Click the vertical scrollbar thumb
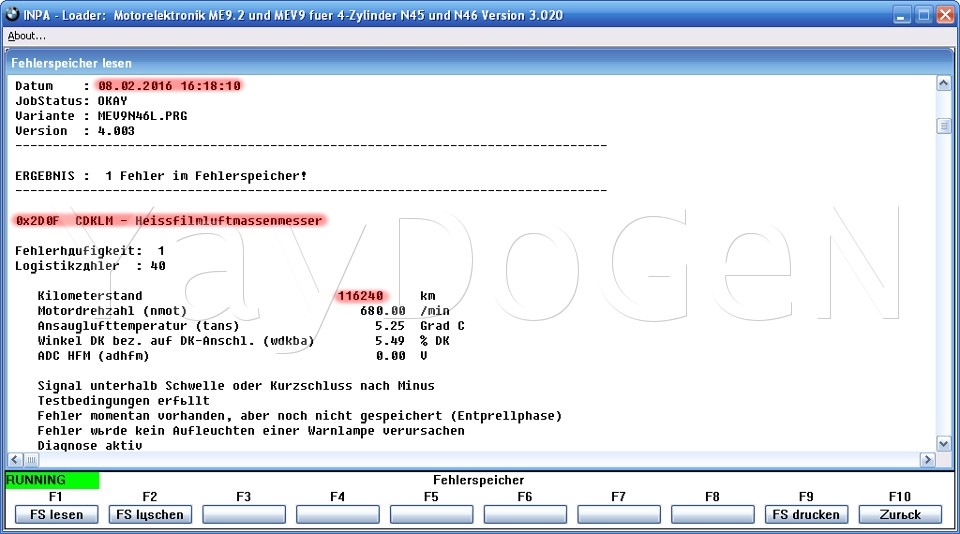 (x=943, y=126)
